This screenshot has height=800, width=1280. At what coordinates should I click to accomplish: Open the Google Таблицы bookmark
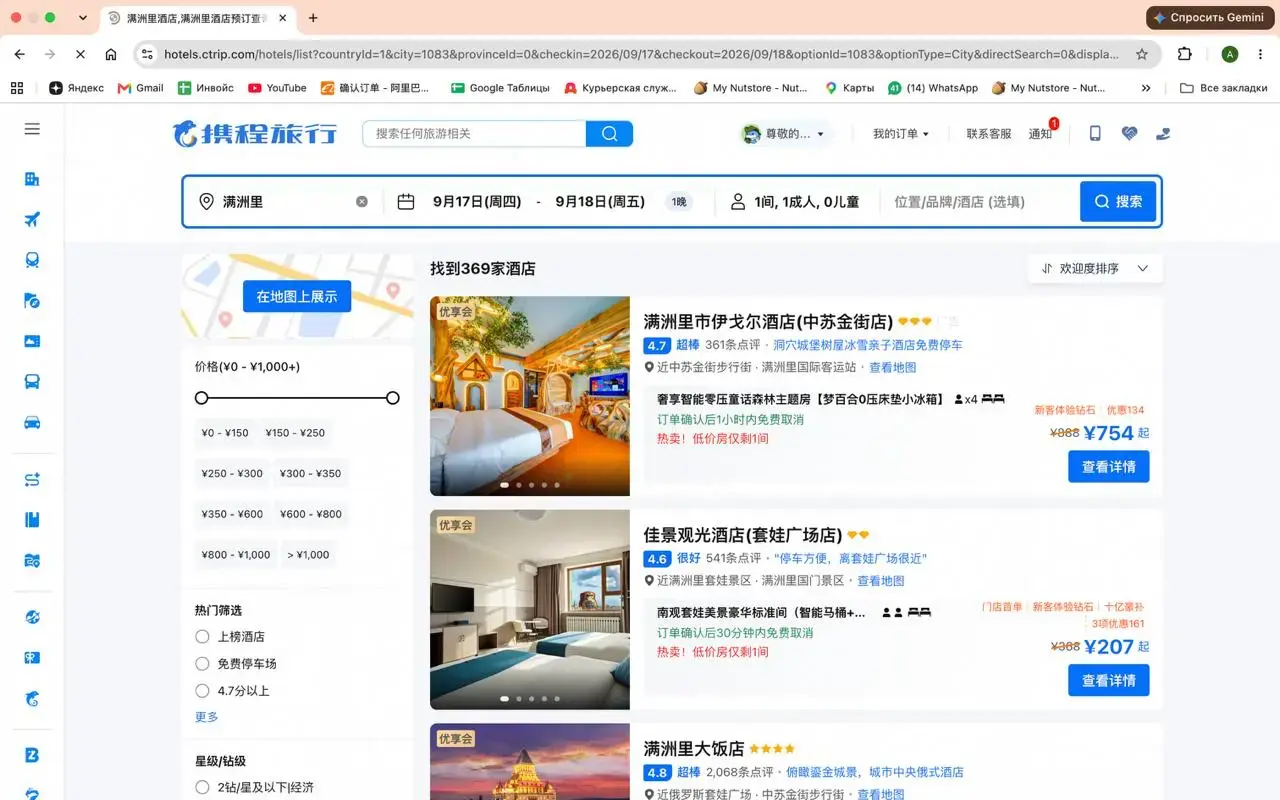[x=500, y=88]
